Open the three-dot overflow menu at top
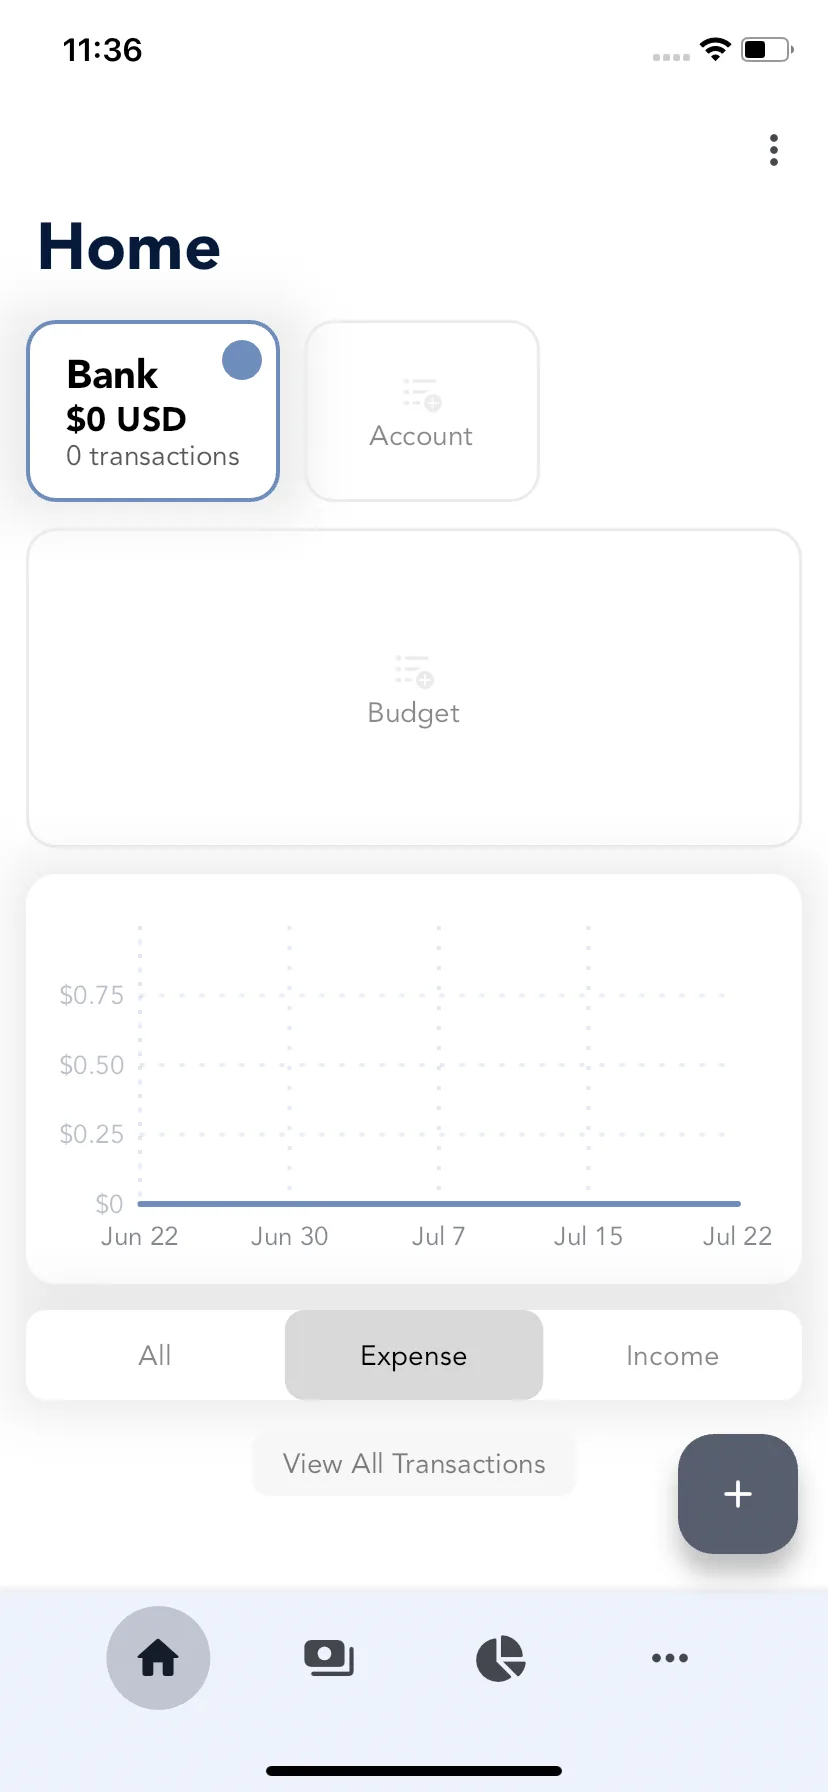The height and width of the screenshot is (1792, 828). [773, 150]
